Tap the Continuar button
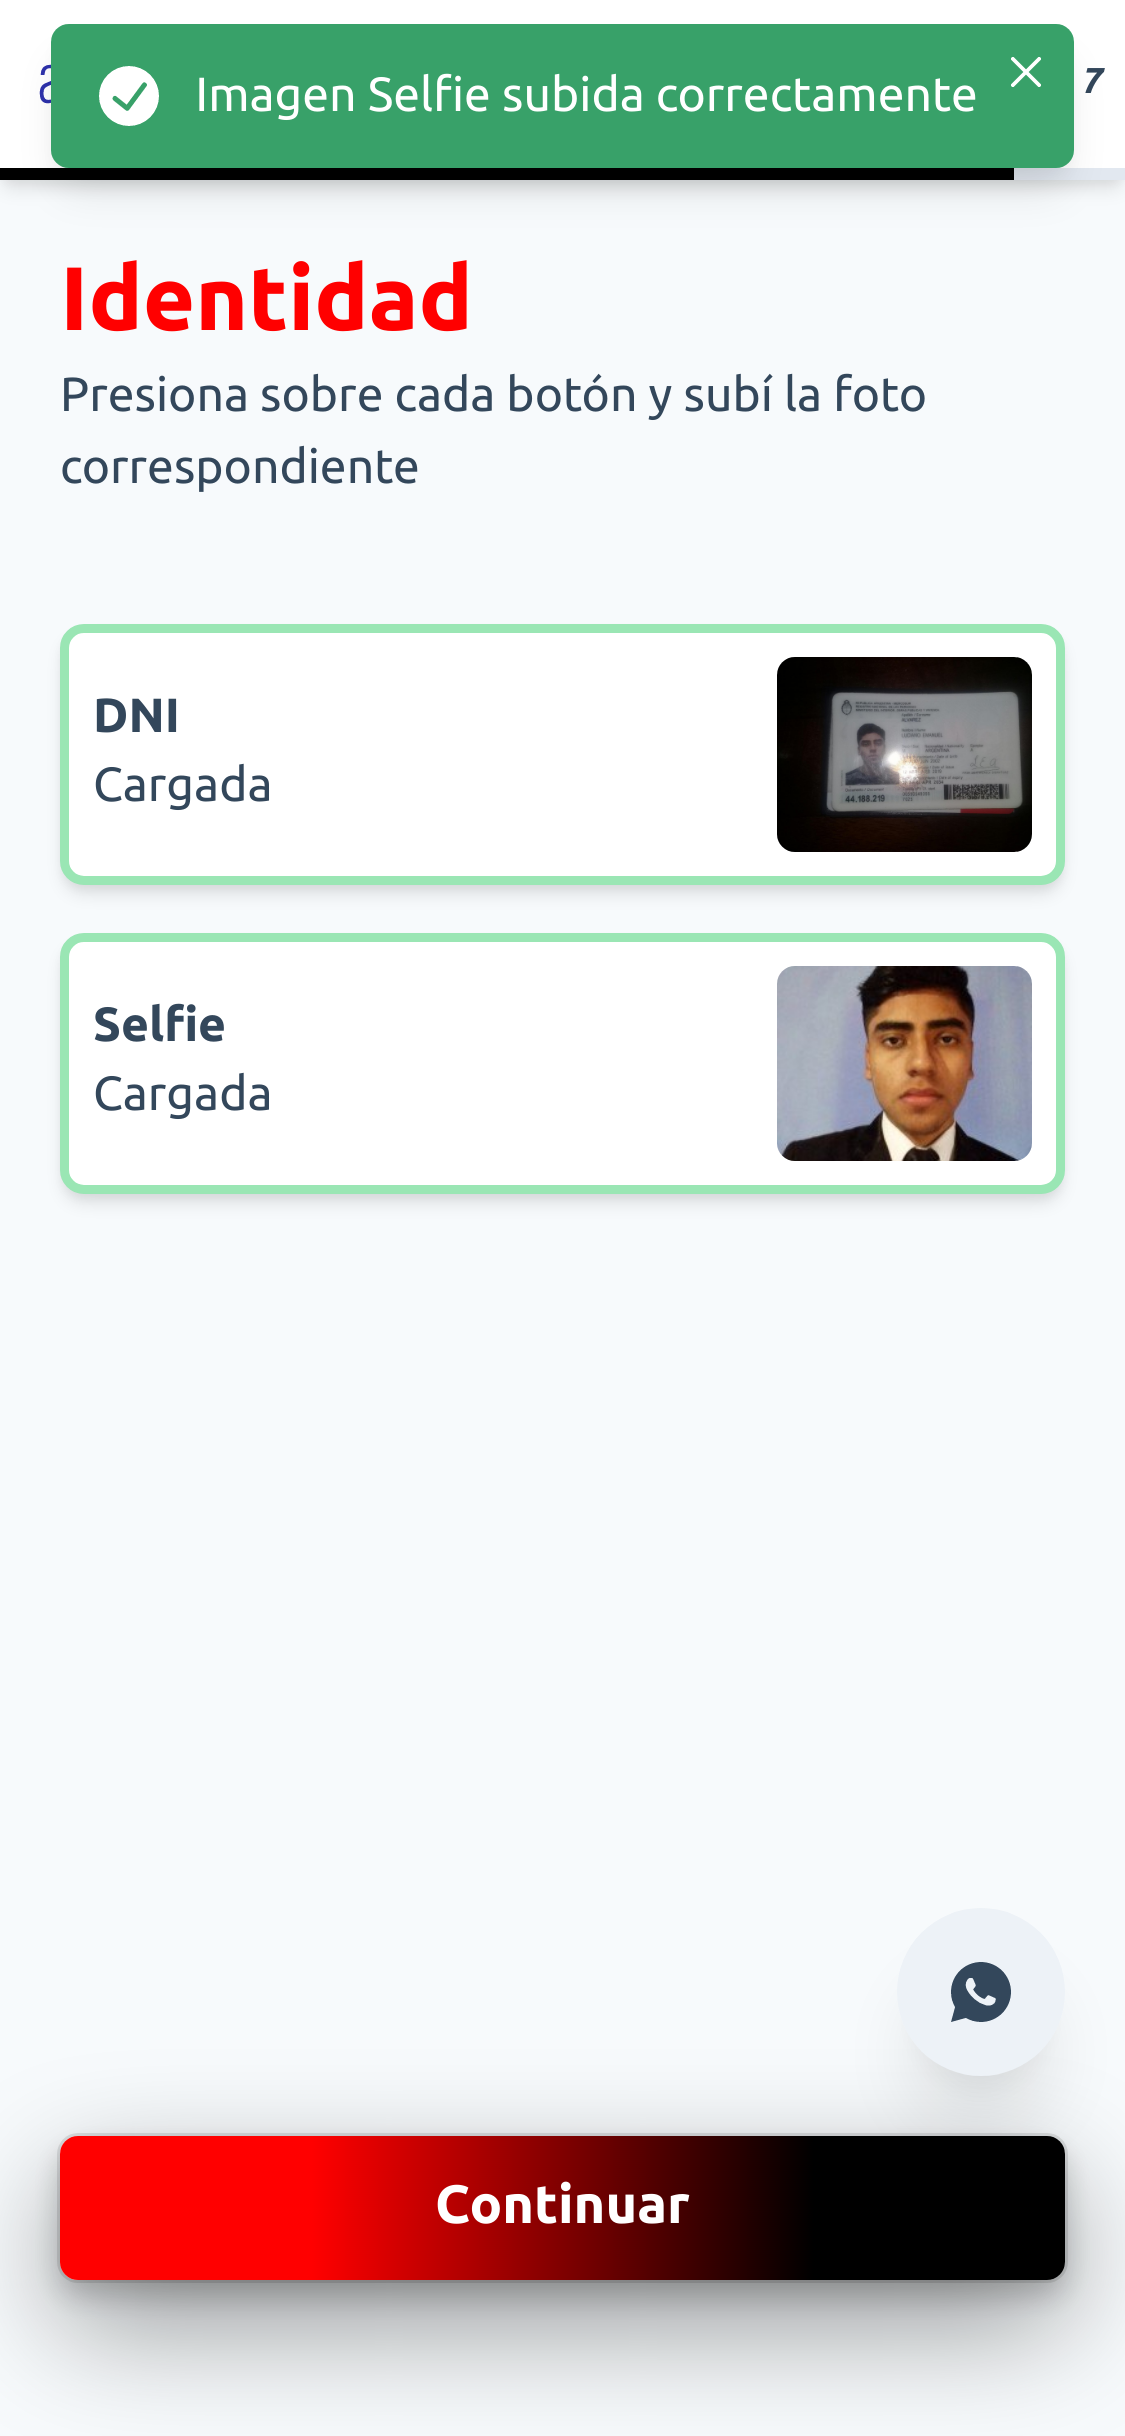Screen dimensions: 1125x2436 (x=562, y=2207)
